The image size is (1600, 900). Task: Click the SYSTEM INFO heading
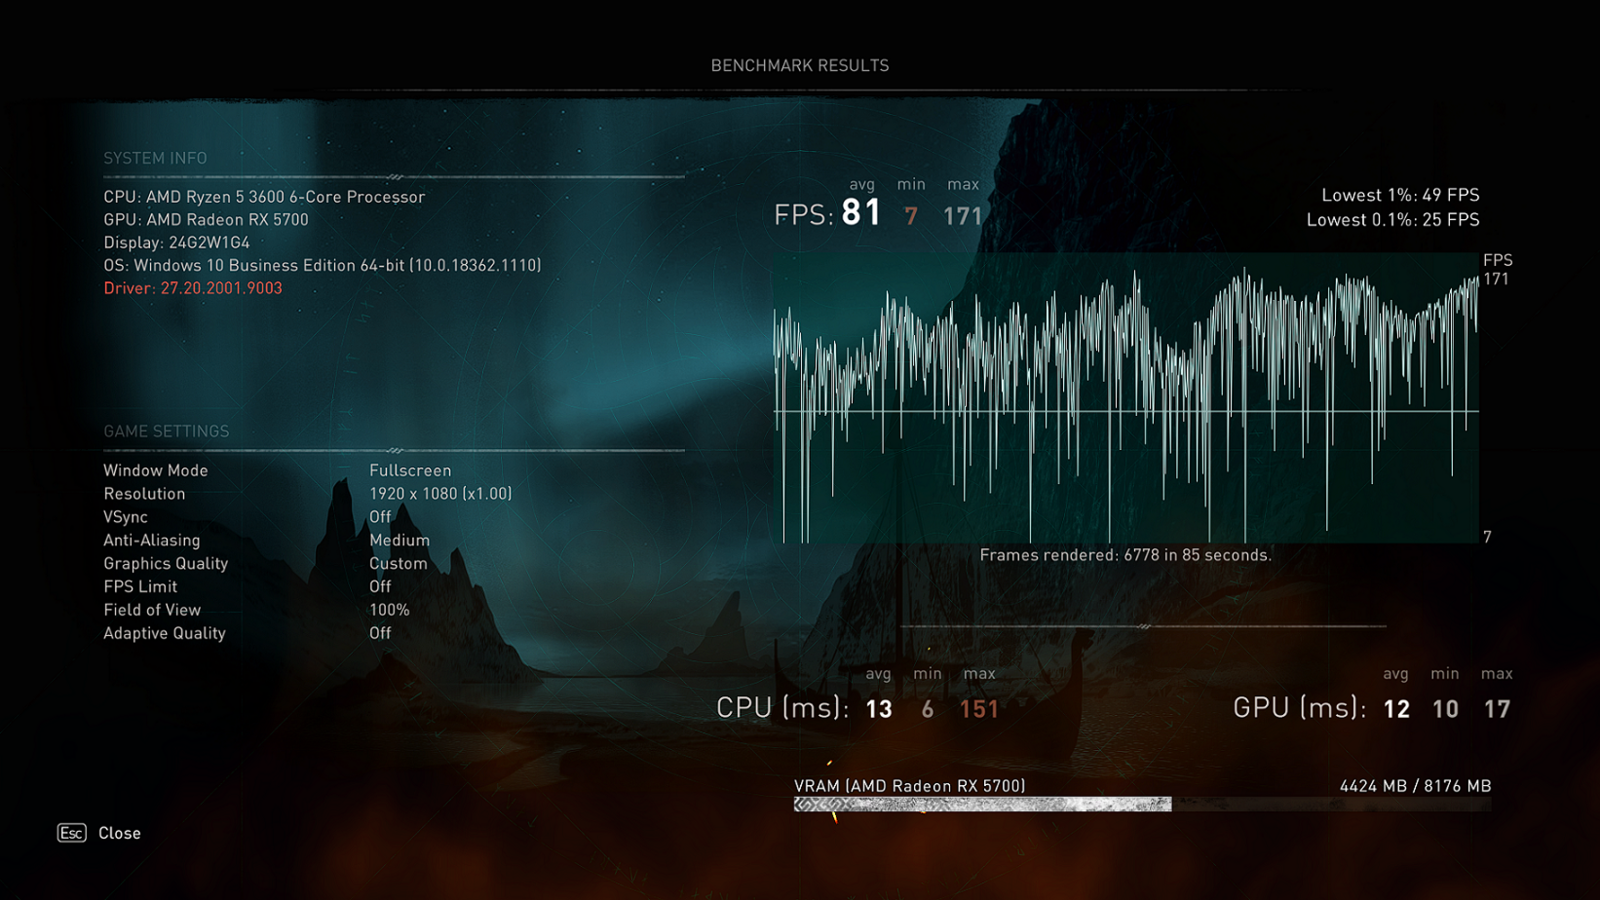tap(155, 158)
